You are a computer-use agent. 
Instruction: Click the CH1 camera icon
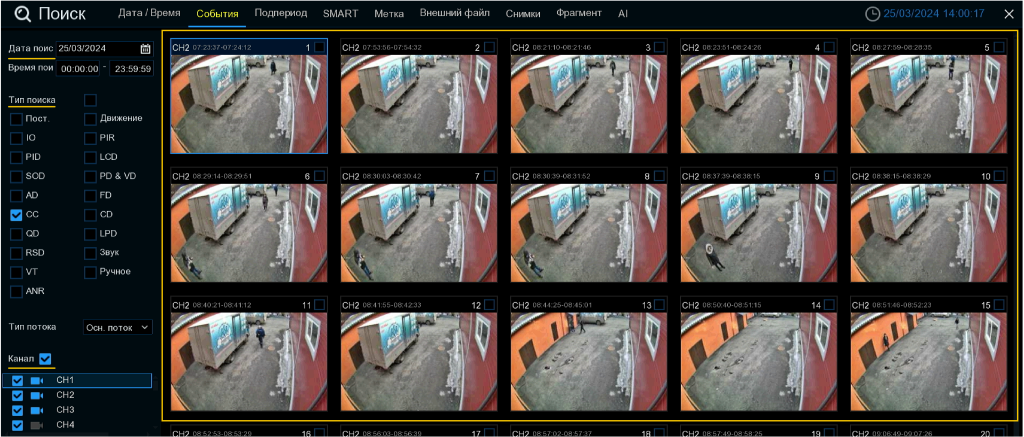(37, 380)
